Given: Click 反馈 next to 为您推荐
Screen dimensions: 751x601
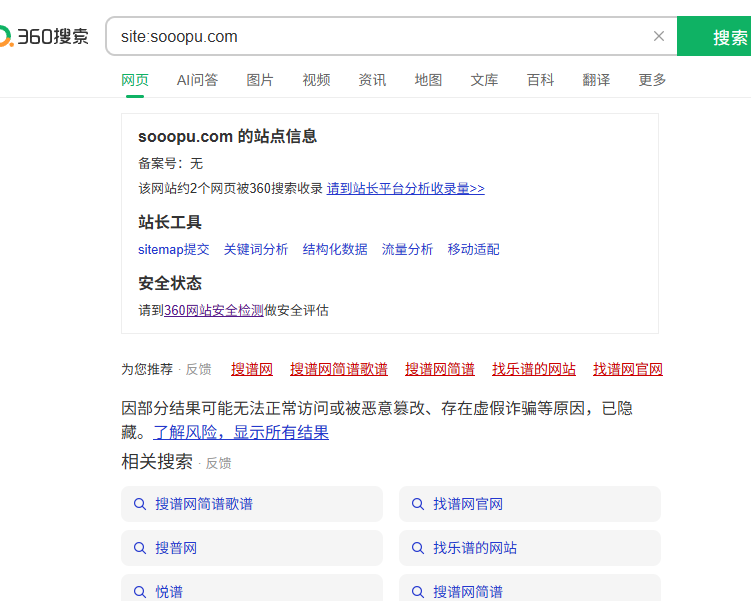Looking at the screenshot, I should (x=198, y=369).
